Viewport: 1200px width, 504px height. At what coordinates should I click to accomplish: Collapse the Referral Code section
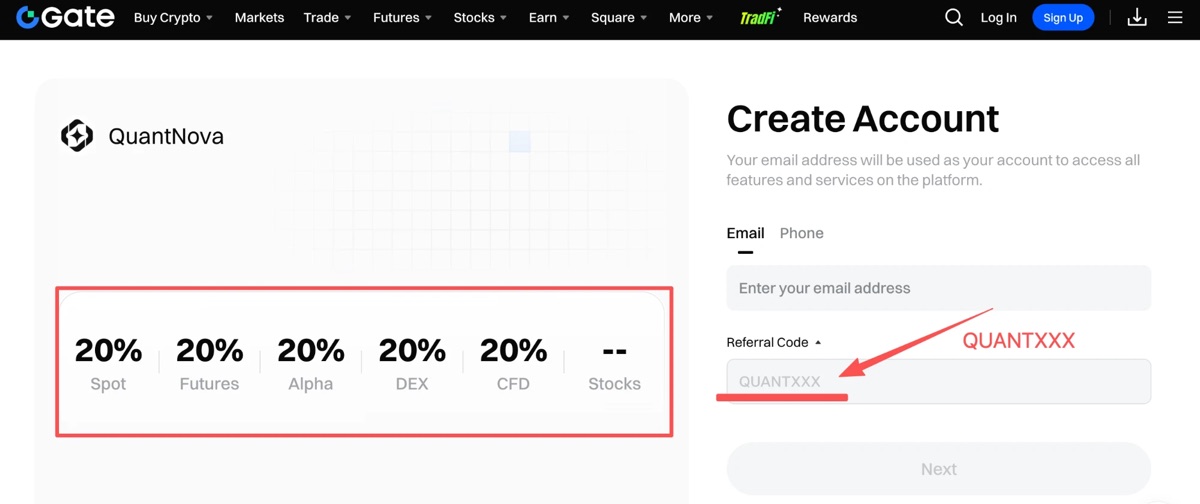774,342
